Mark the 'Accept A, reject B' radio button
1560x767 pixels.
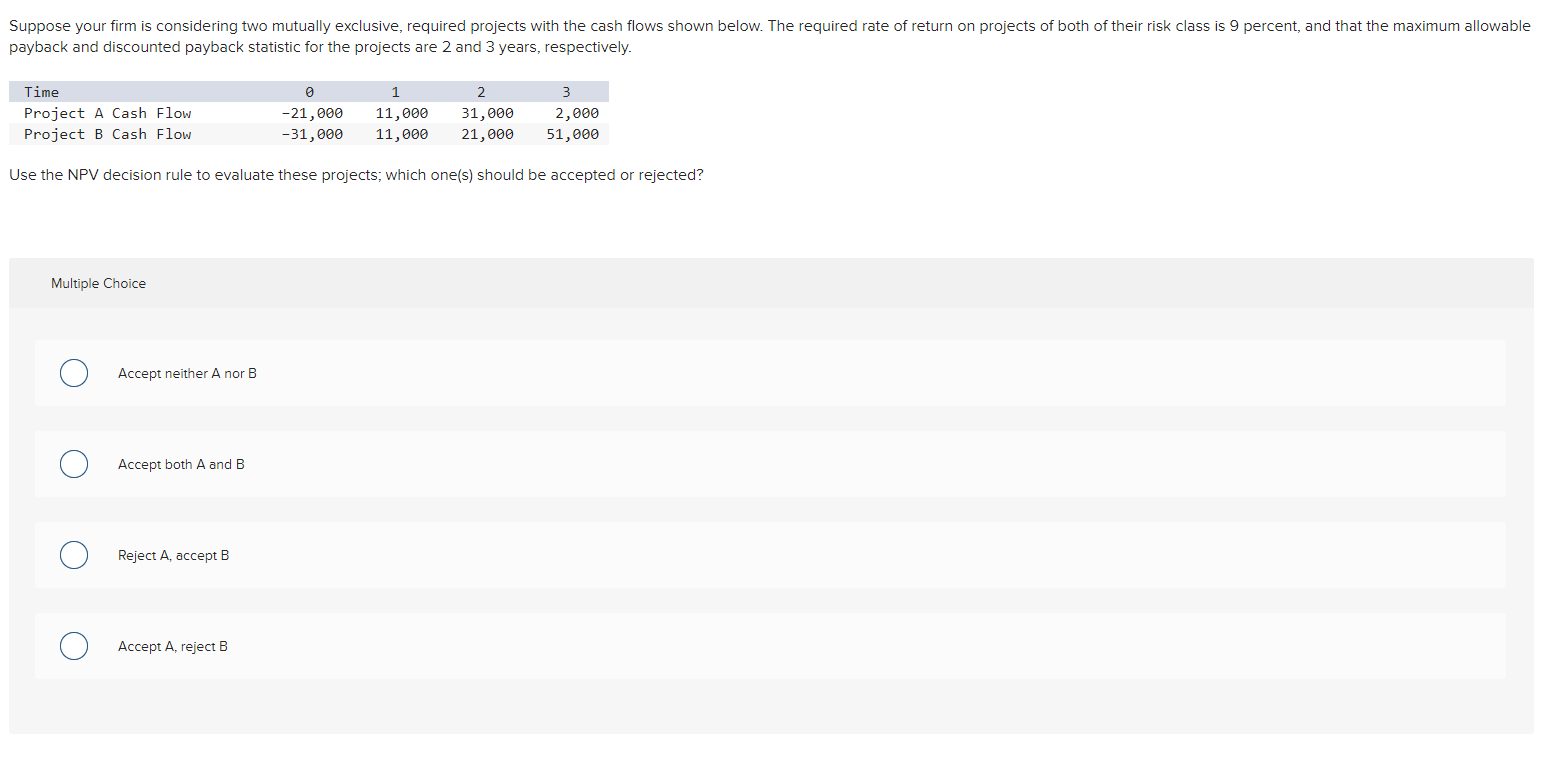click(x=73, y=646)
